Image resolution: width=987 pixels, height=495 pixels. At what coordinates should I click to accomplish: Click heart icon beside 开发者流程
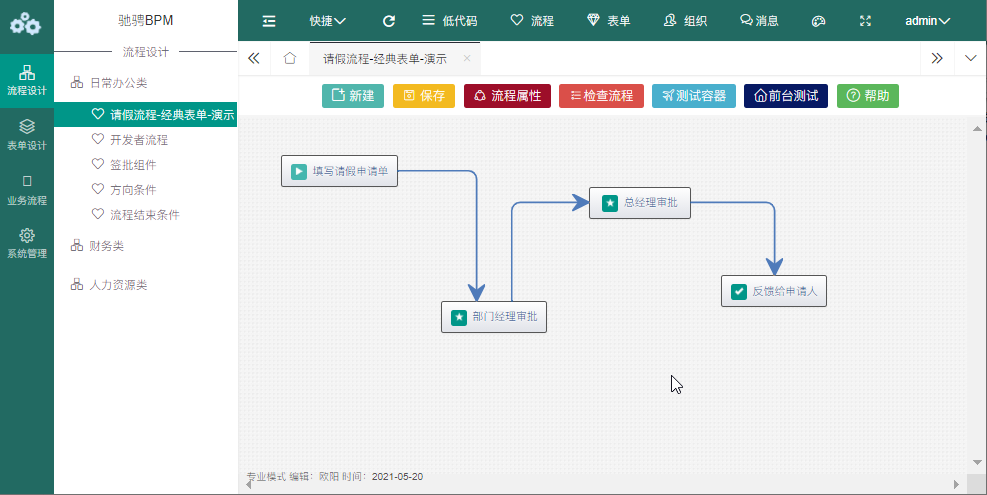click(x=98, y=139)
